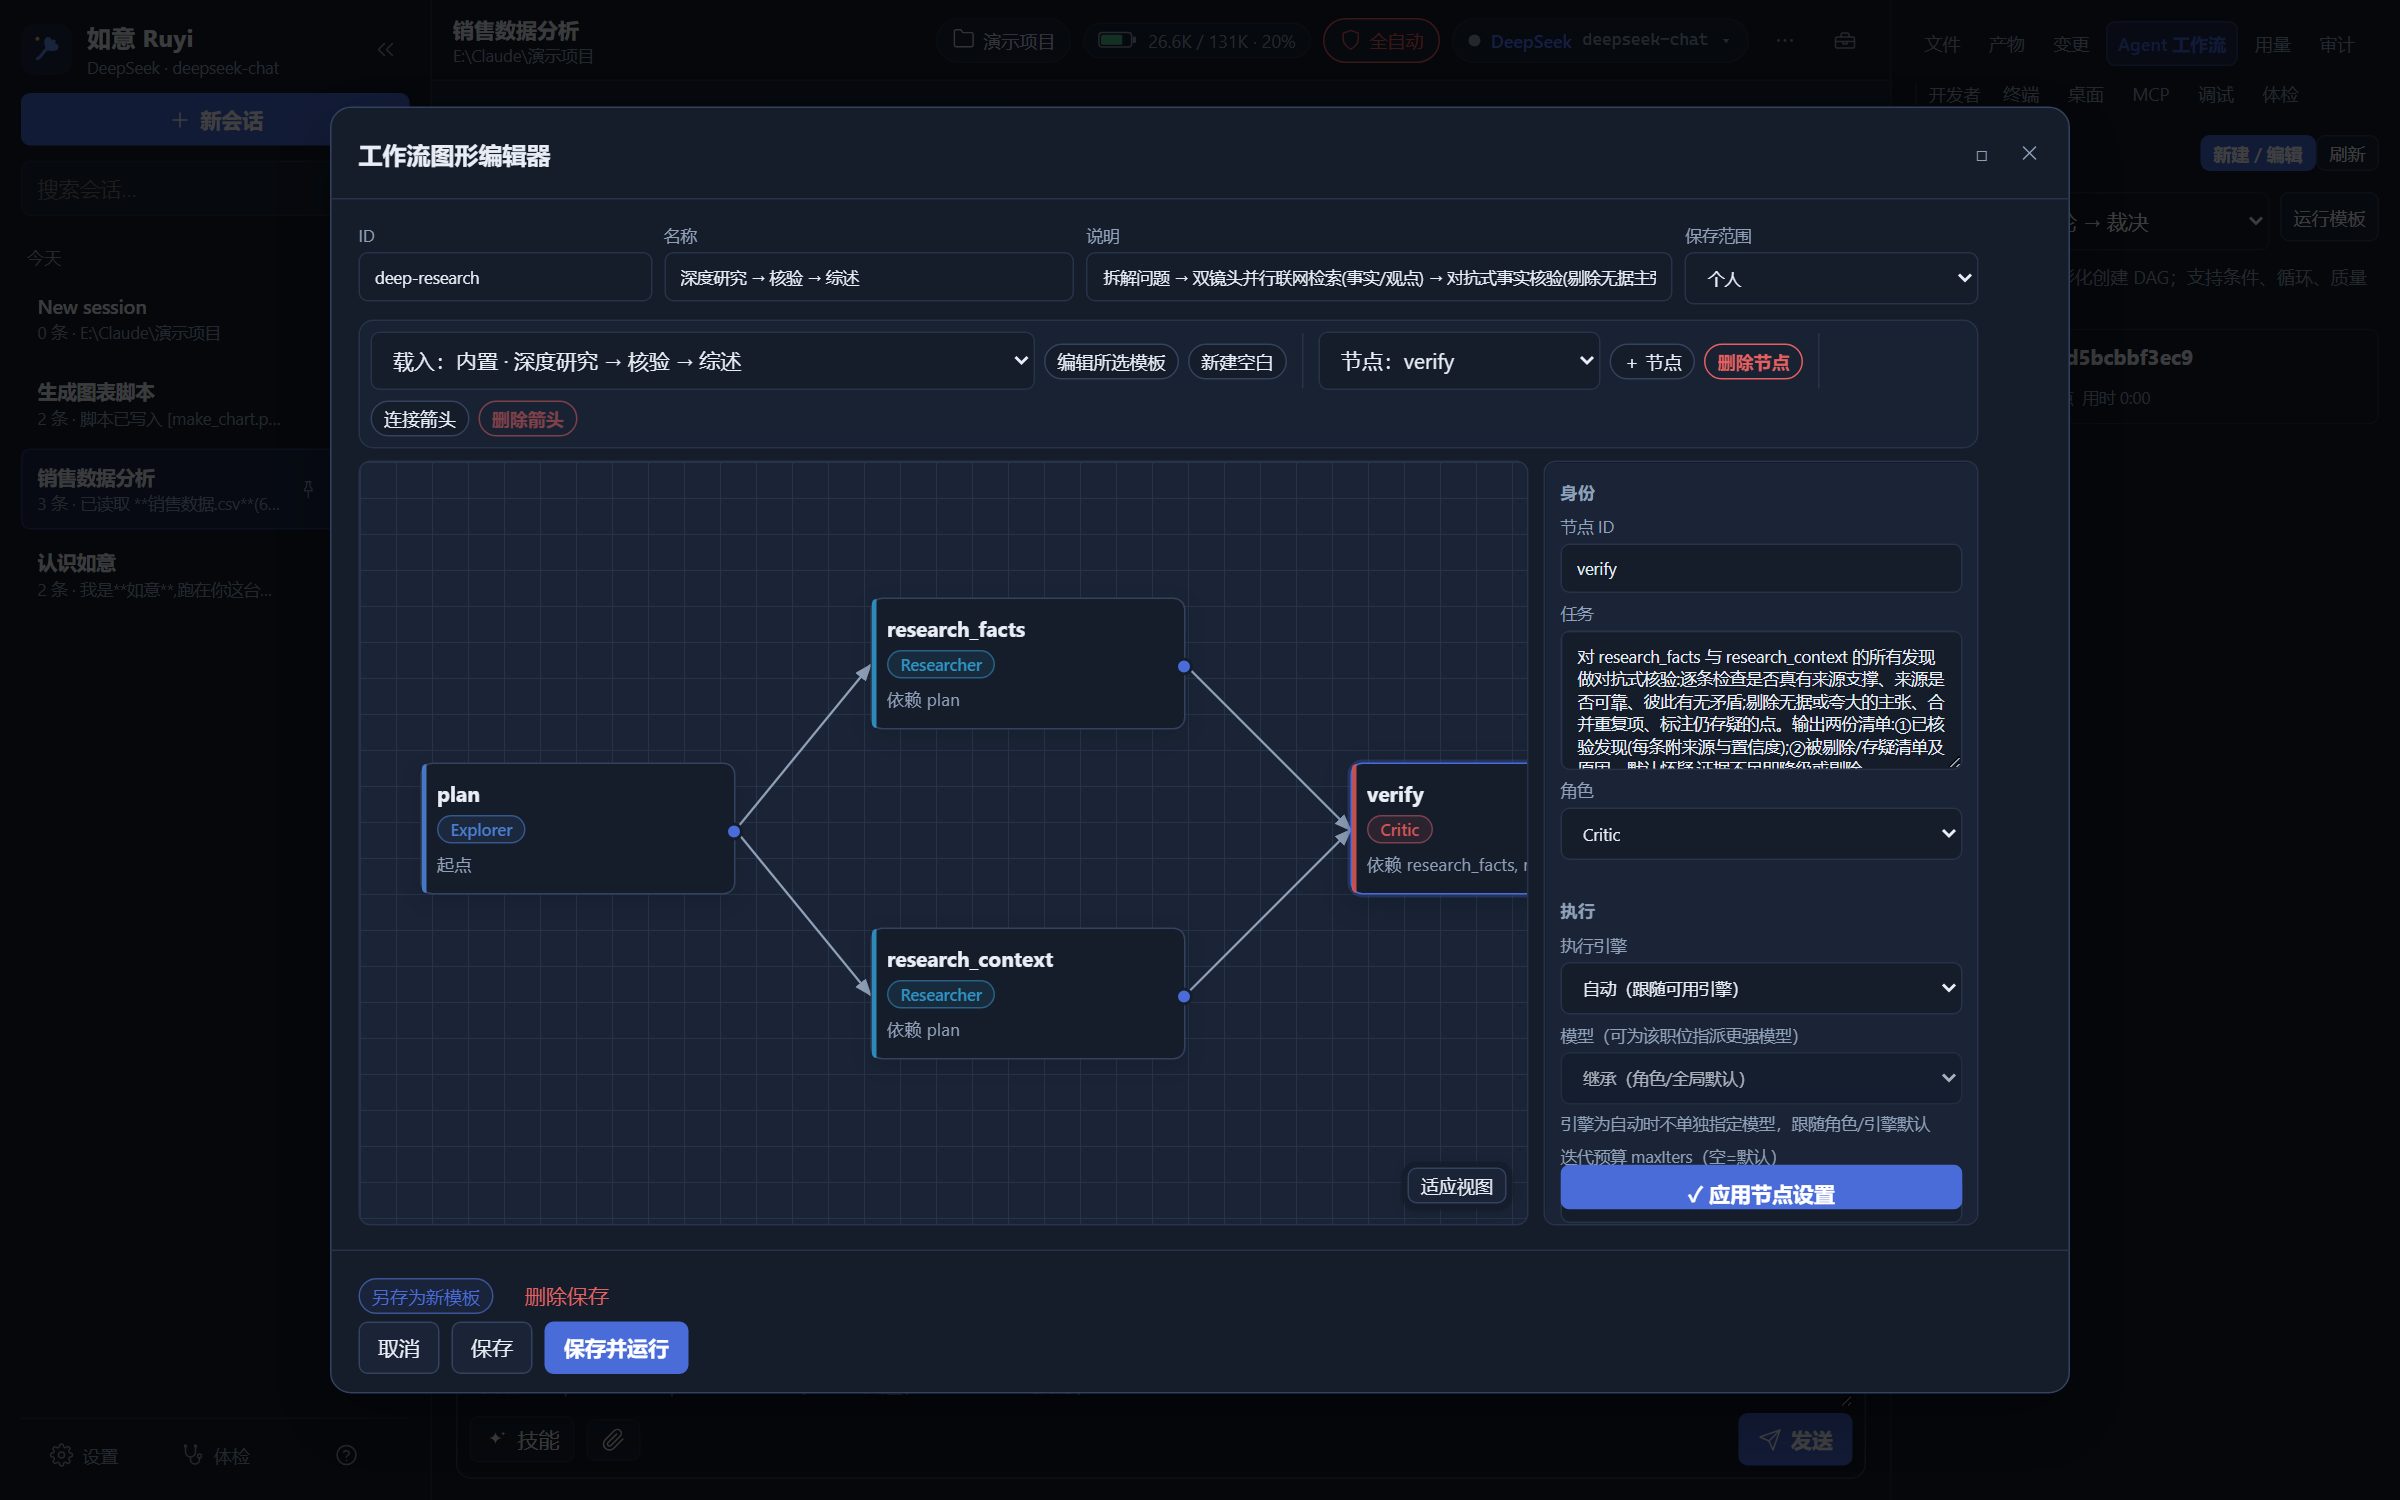The width and height of the screenshot is (2400, 1500).
Task: Open 设置 gear in sidebar footer
Action: 85,1455
